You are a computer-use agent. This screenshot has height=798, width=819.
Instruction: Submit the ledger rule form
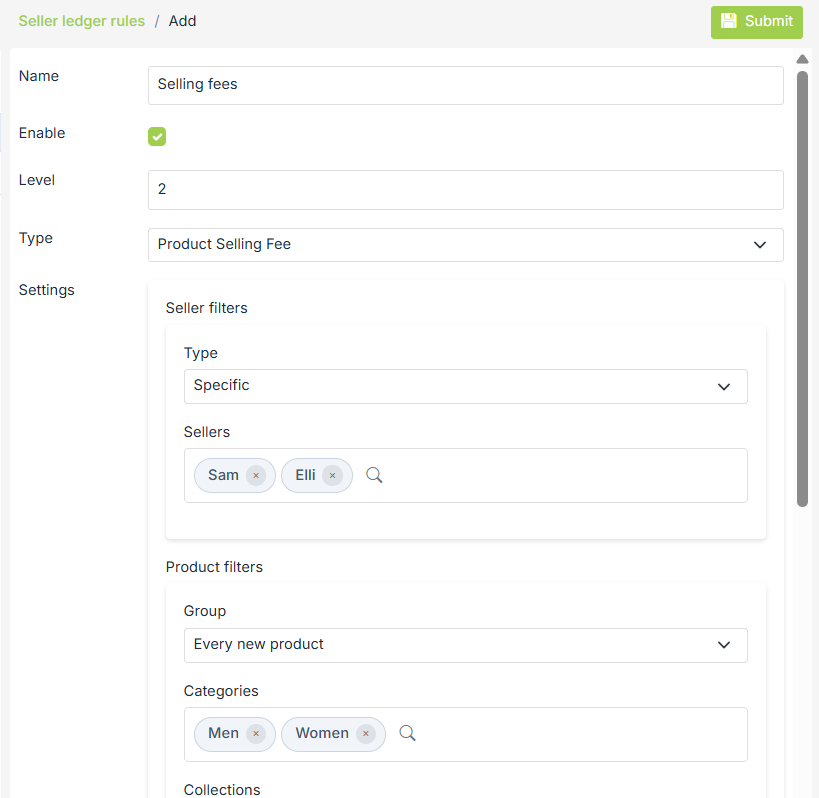(x=757, y=22)
